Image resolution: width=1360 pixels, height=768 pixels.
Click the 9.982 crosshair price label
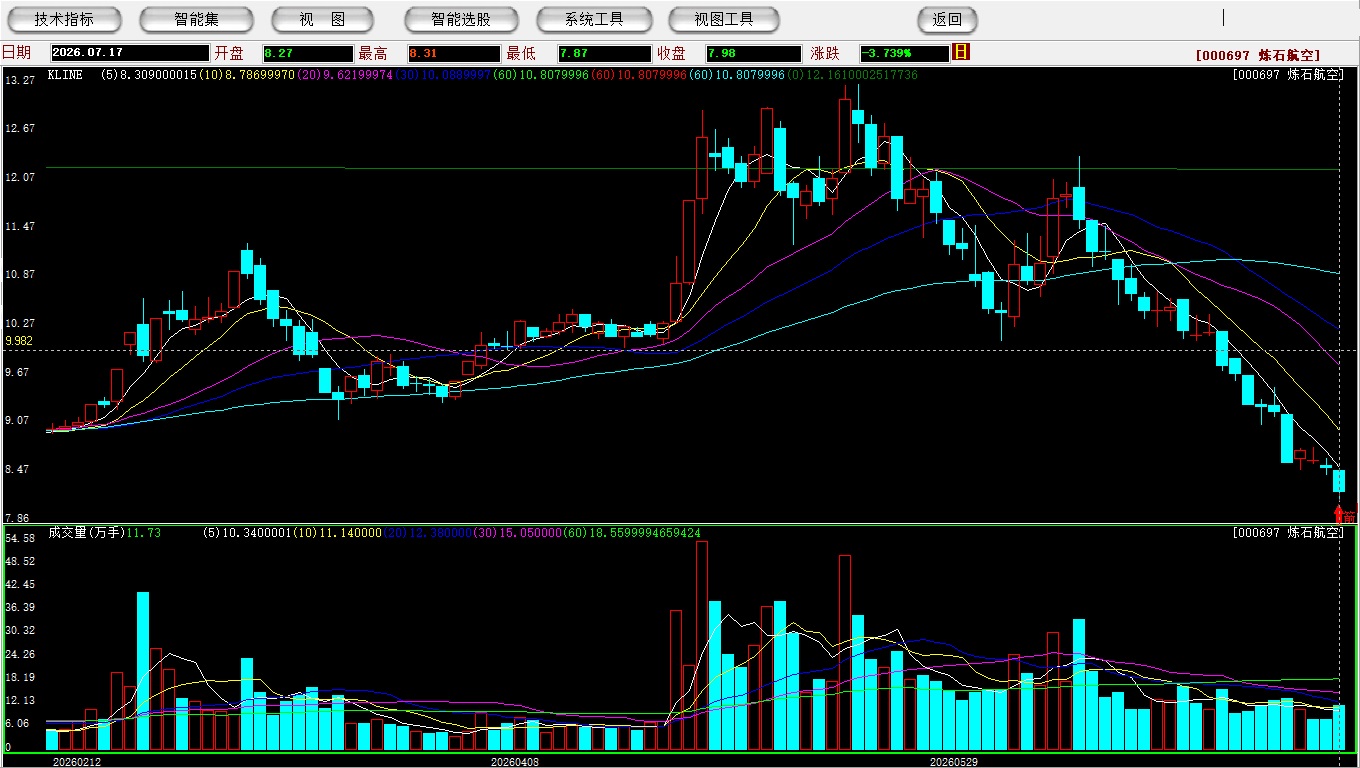click(x=19, y=341)
